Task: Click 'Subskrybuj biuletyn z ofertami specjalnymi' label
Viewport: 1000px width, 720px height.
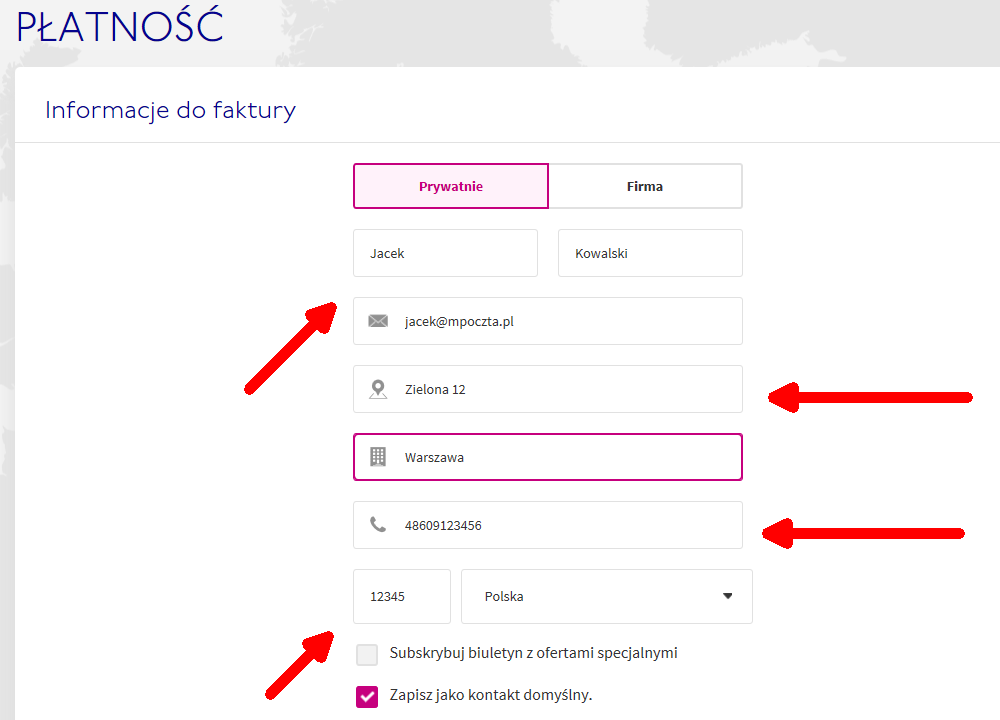Action: 534,653
